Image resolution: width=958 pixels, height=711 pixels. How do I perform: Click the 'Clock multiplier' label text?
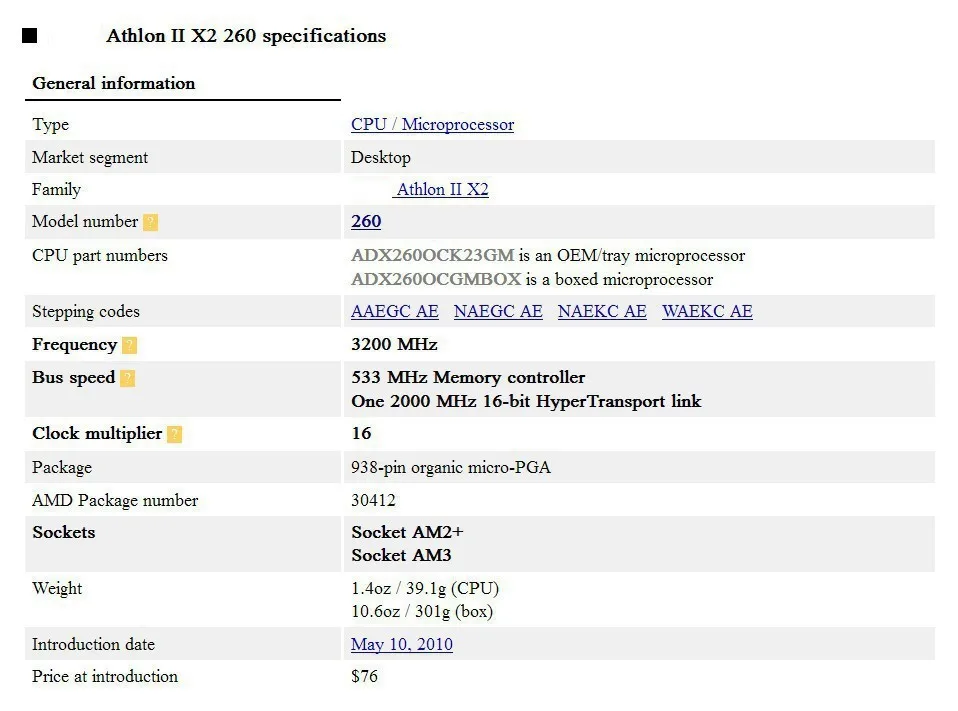[x=97, y=434]
